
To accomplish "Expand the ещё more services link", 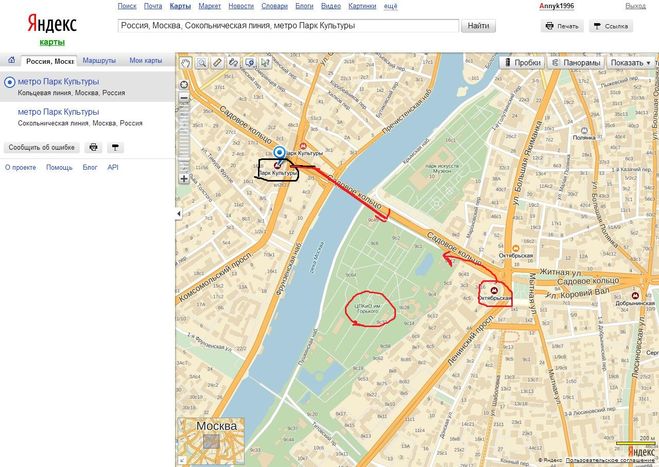I will point(390,6).
